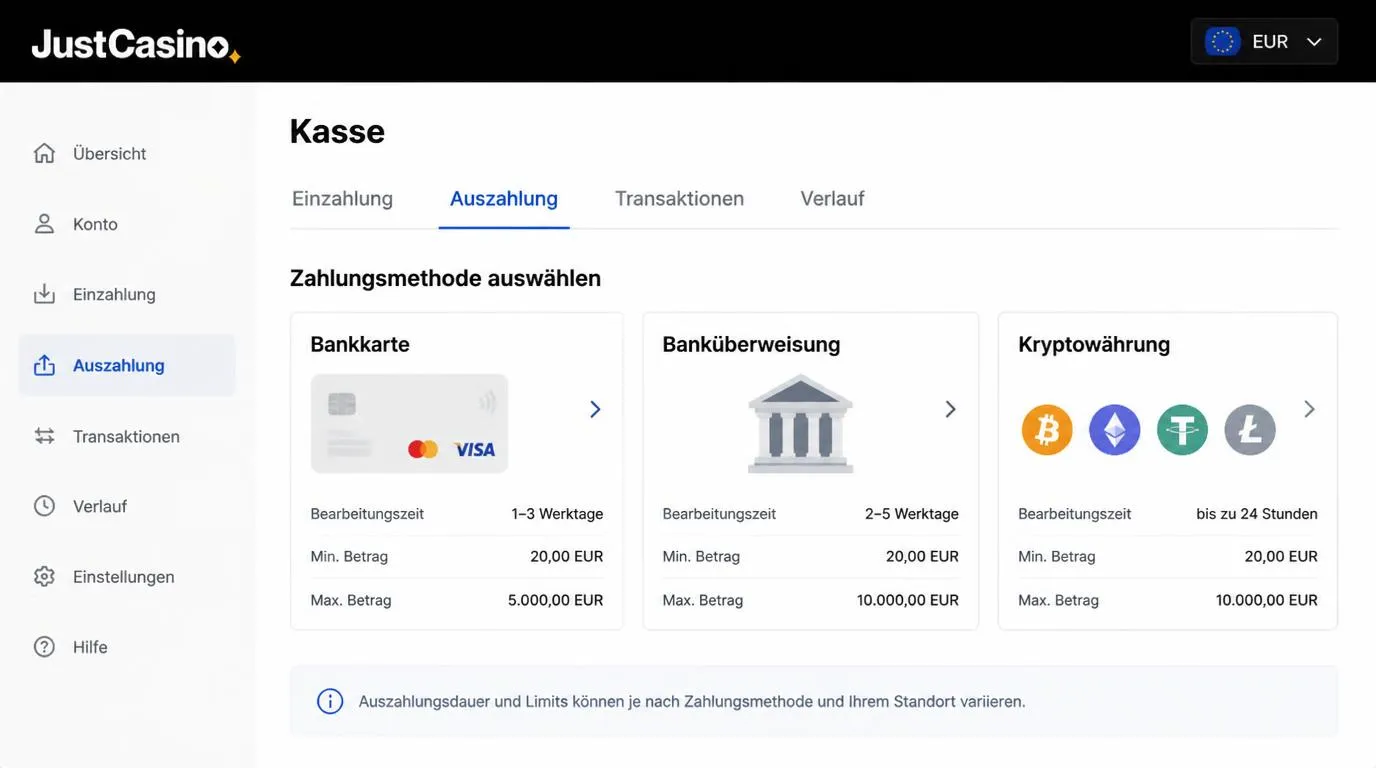This screenshot has height=768, width=1376.
Task: Select the Litecoin icon
Action: click(x=1250, y=430)
